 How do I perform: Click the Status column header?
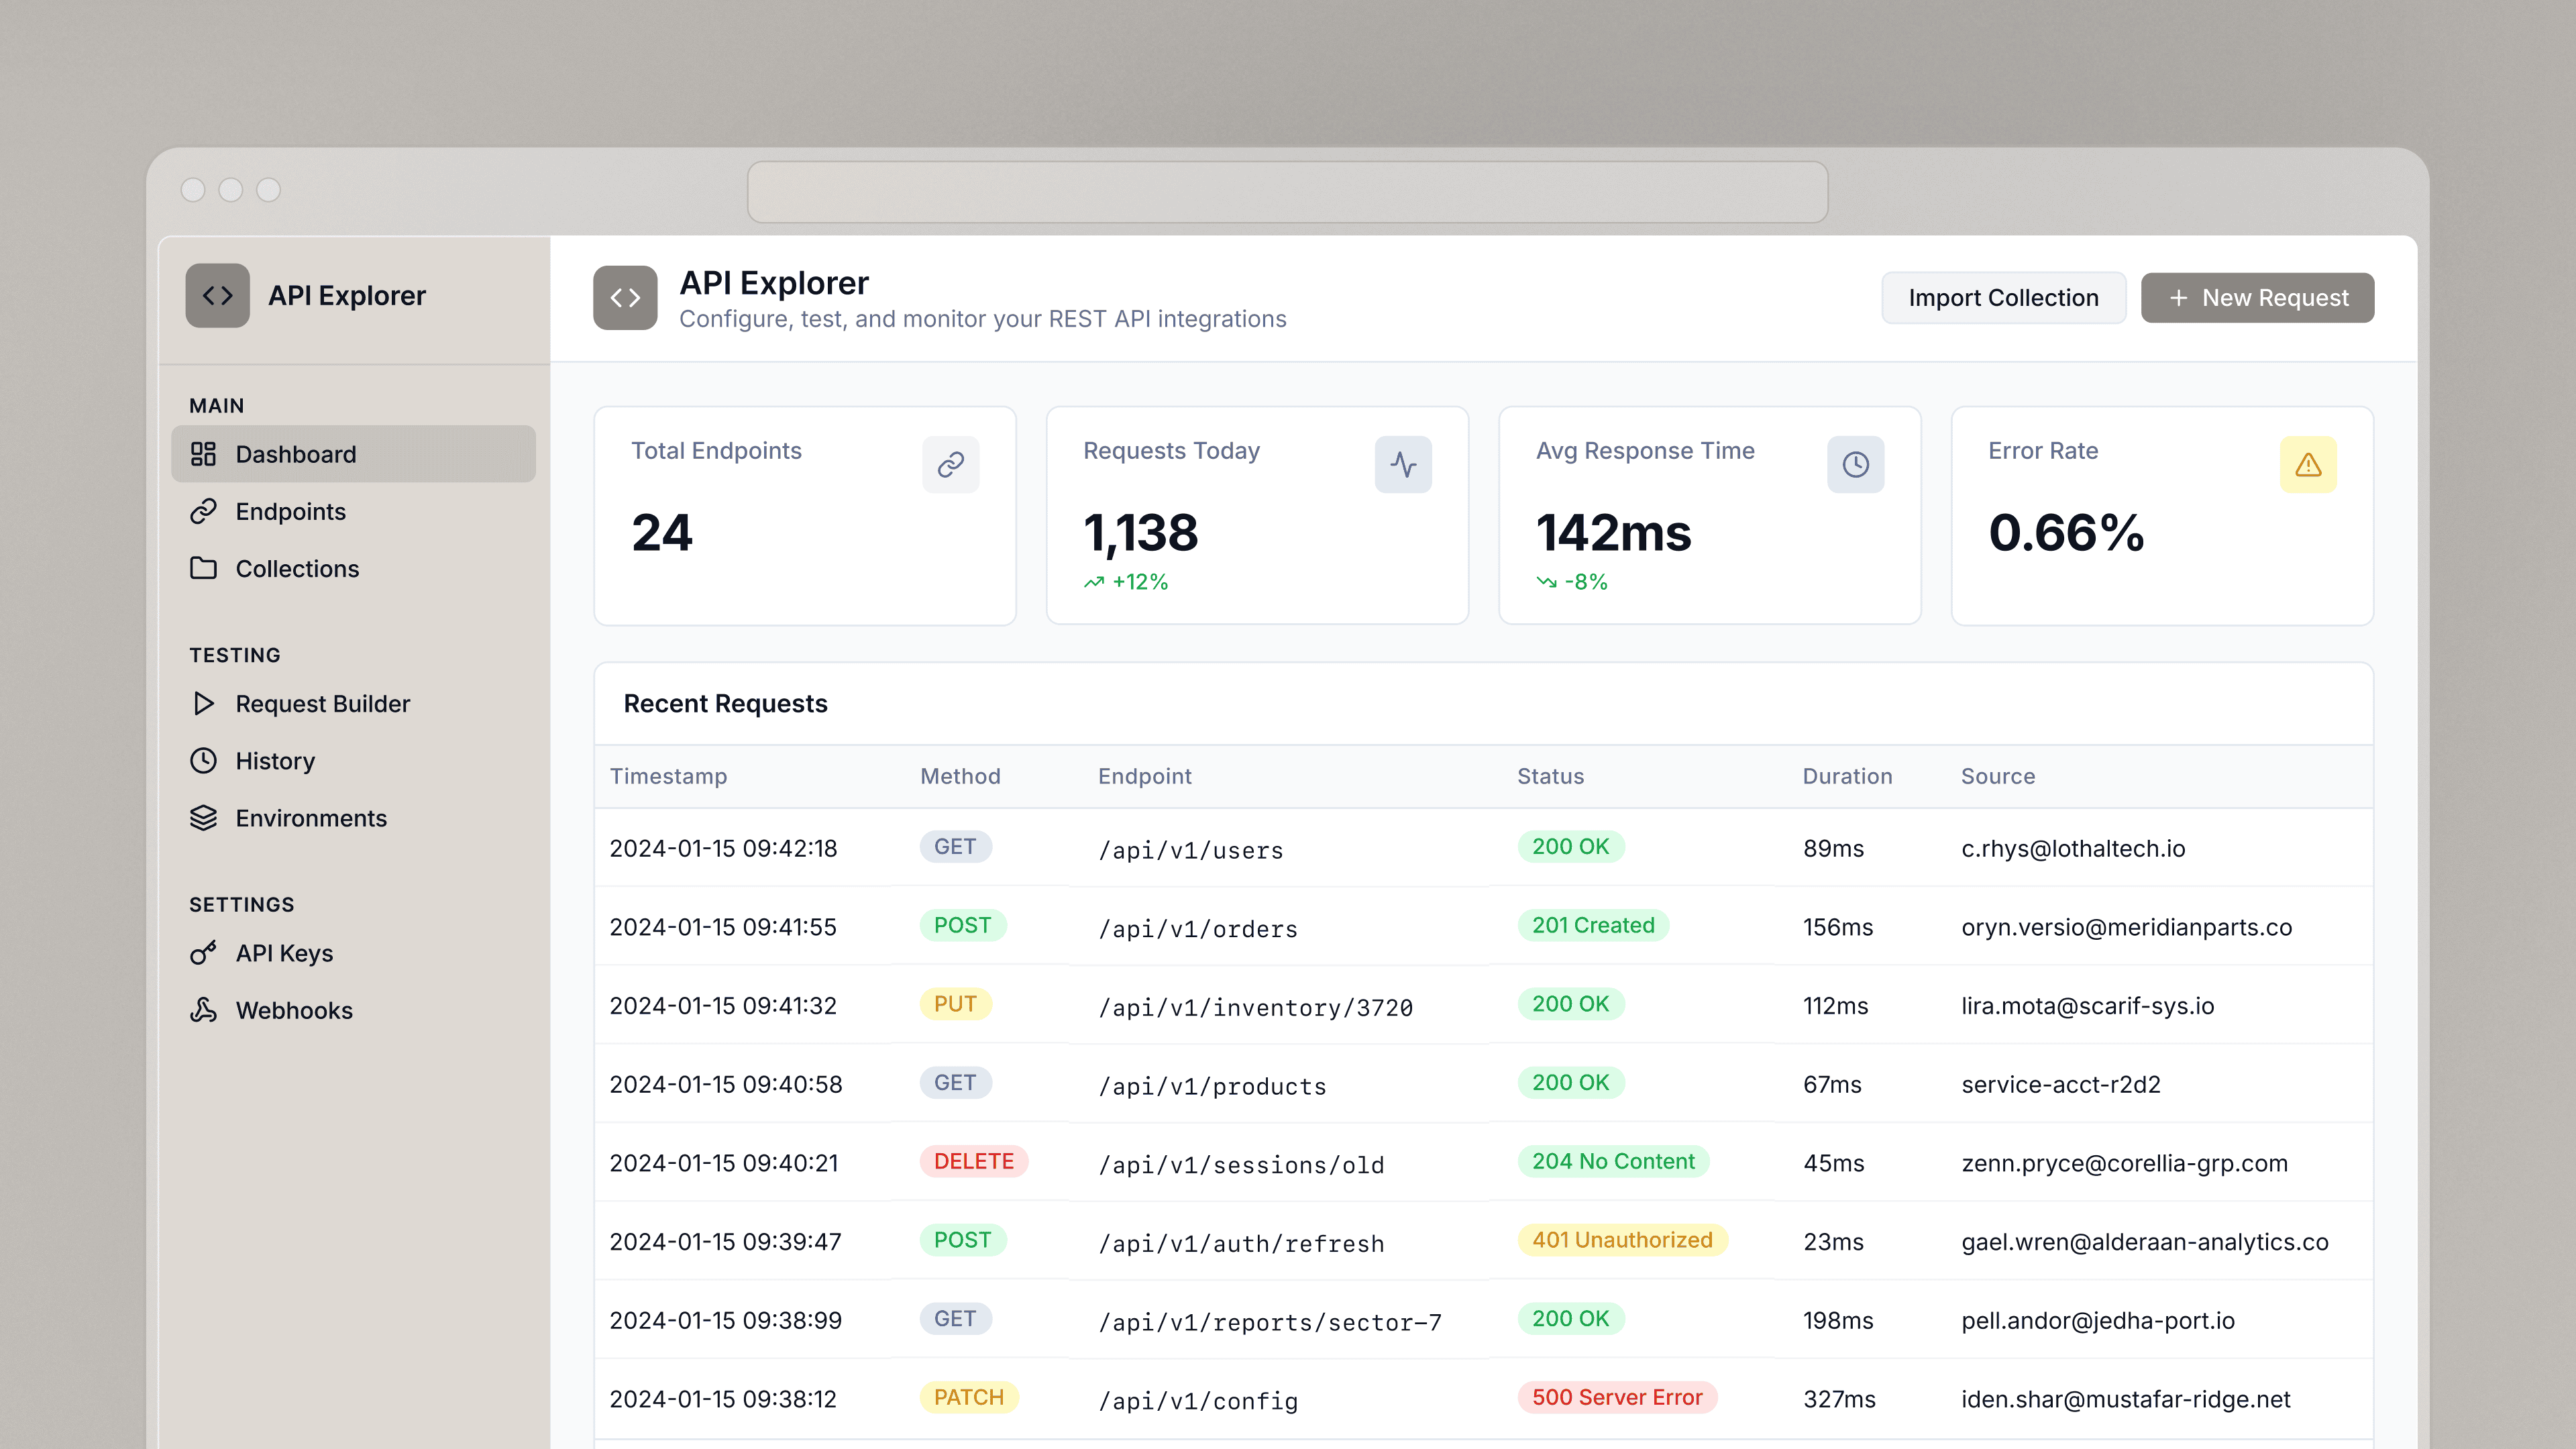pyautogui.click(x=1550, y=776)
